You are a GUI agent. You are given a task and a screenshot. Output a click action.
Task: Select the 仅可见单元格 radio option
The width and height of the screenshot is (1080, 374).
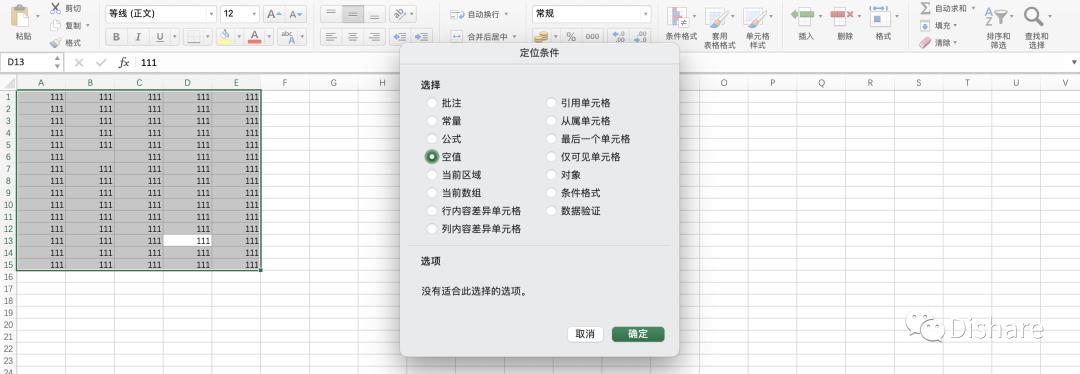tap(551, 157)
